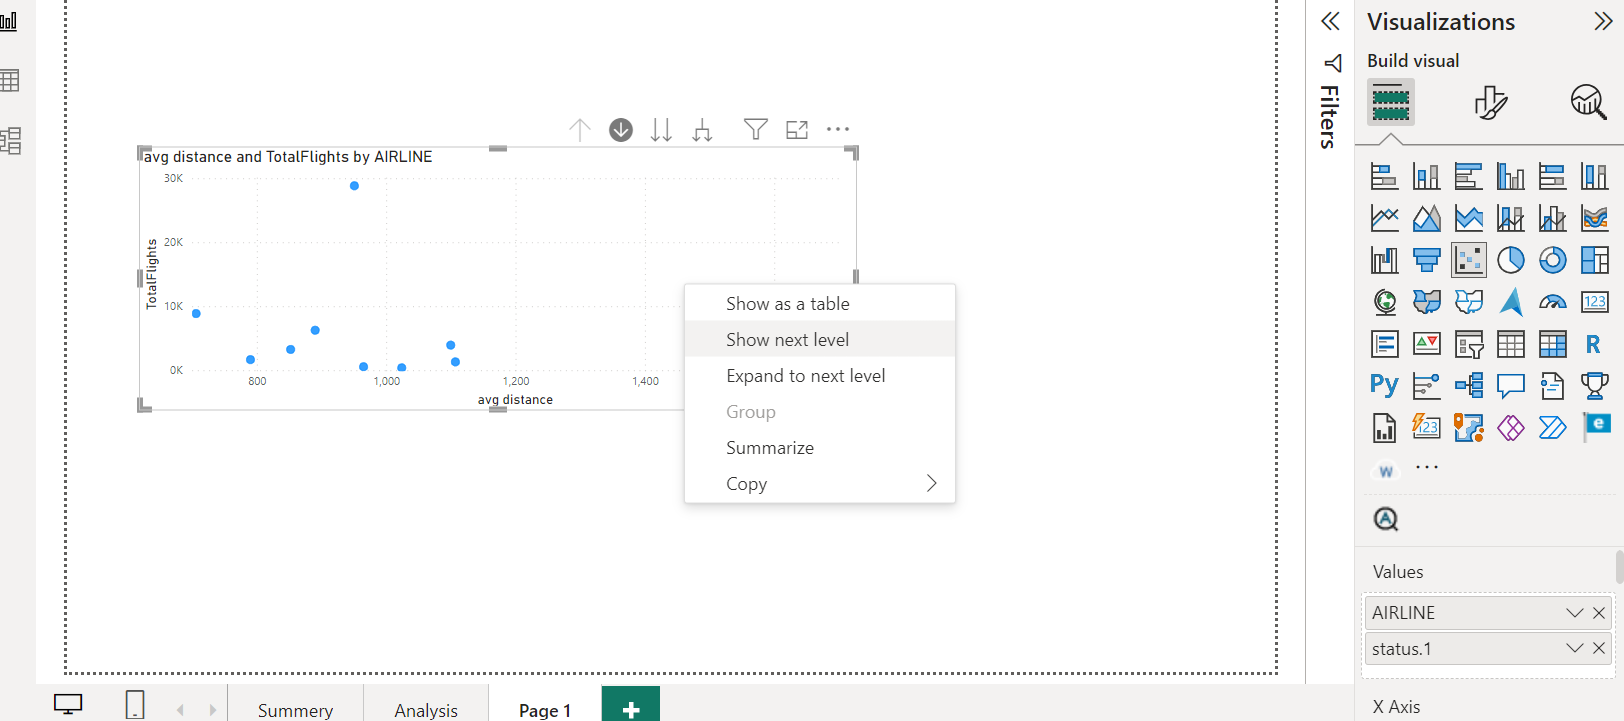Select the KPI visual icon

coord(1426,344)
